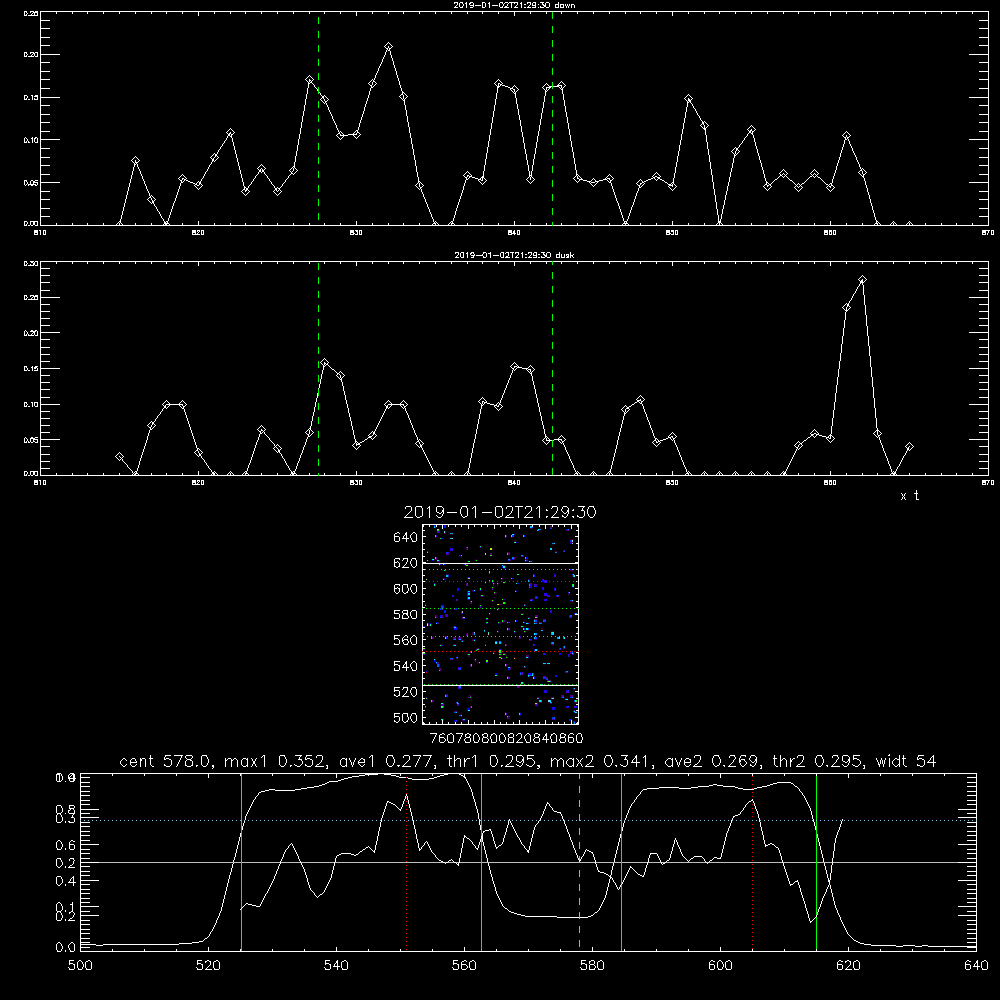Click the right green dashed line in dawn plot
The image size is (1000, 1000).
552,118
